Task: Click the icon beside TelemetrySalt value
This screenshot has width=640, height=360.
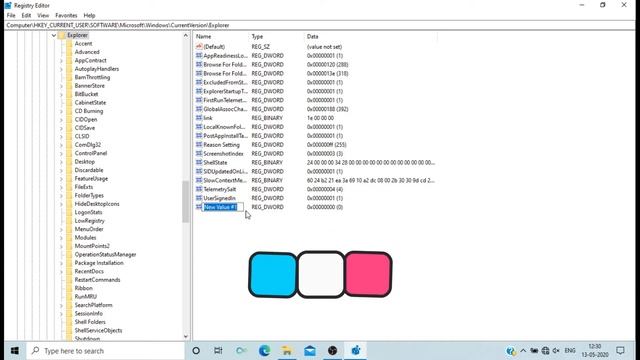Action: [199, 189]
